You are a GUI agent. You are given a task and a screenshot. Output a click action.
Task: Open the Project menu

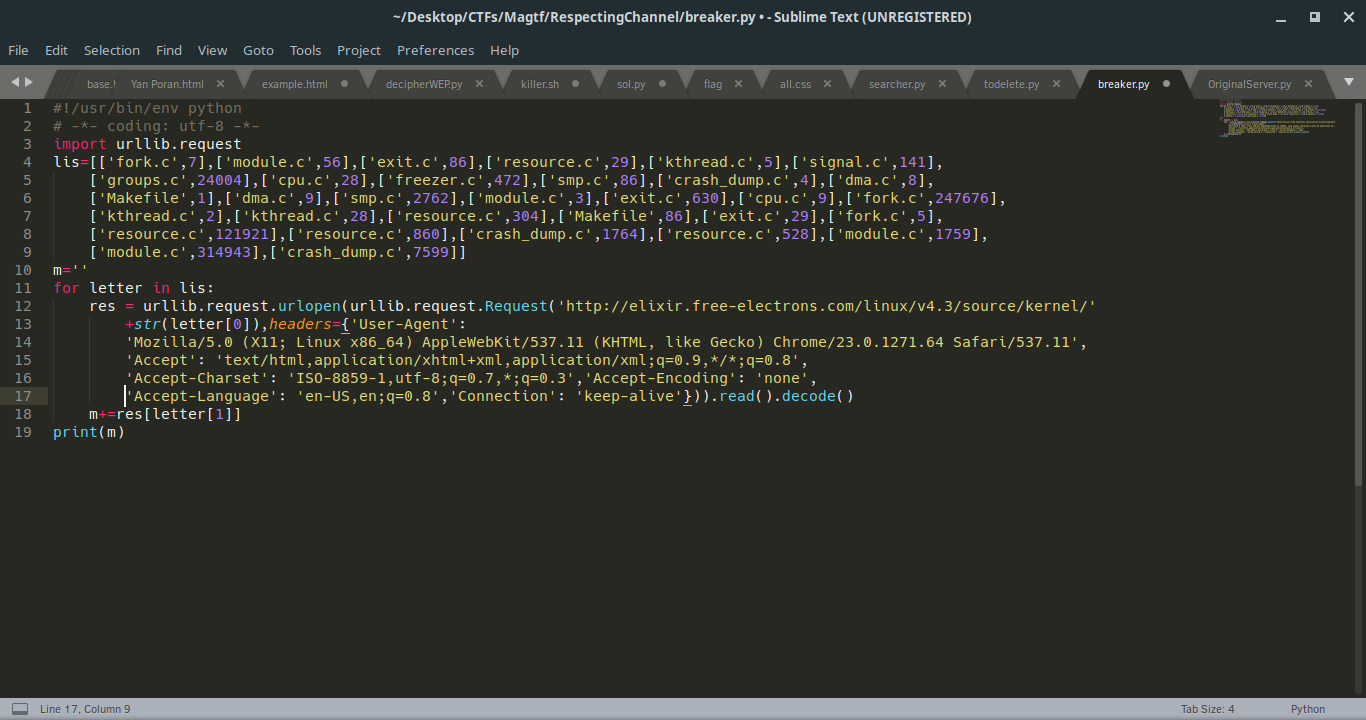359,50
